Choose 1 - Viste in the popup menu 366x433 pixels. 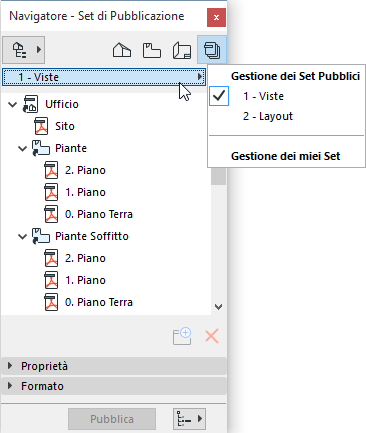point(263,96)
